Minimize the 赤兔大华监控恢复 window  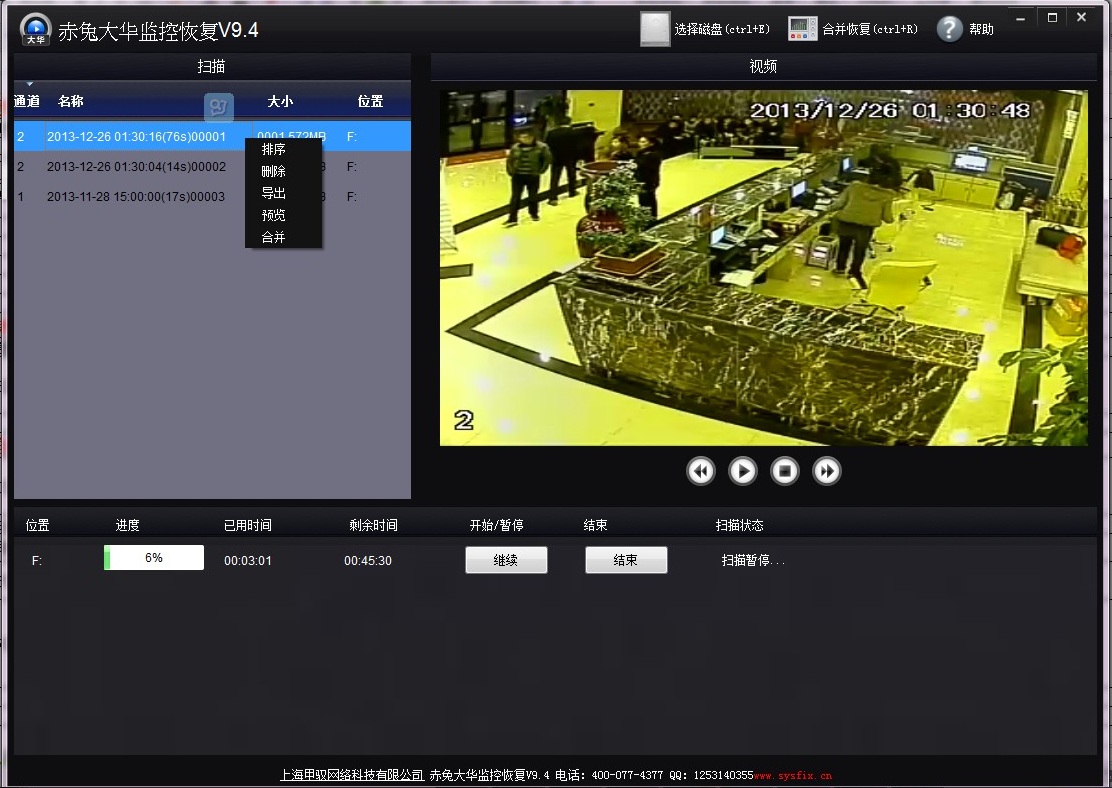pos(1021,18)
